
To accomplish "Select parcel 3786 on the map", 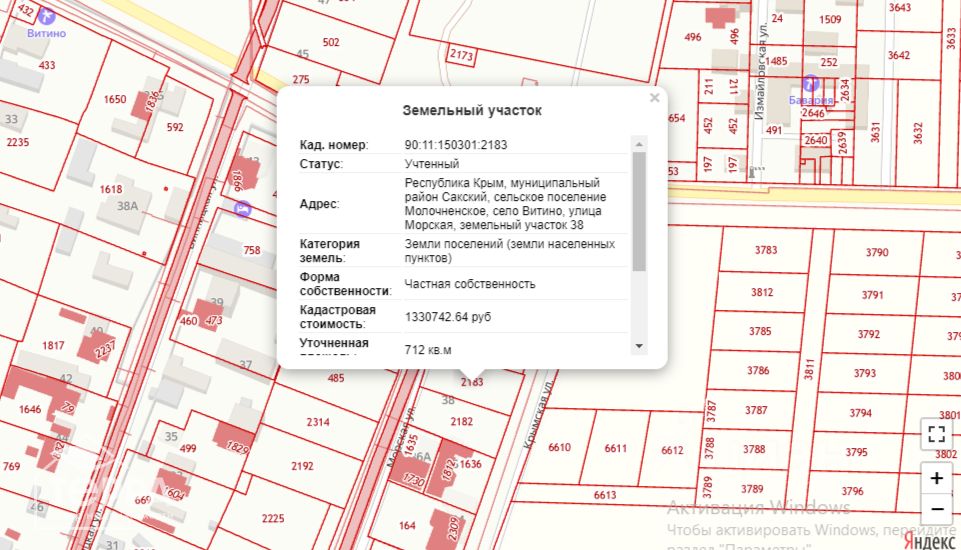I will click(758, 370).
